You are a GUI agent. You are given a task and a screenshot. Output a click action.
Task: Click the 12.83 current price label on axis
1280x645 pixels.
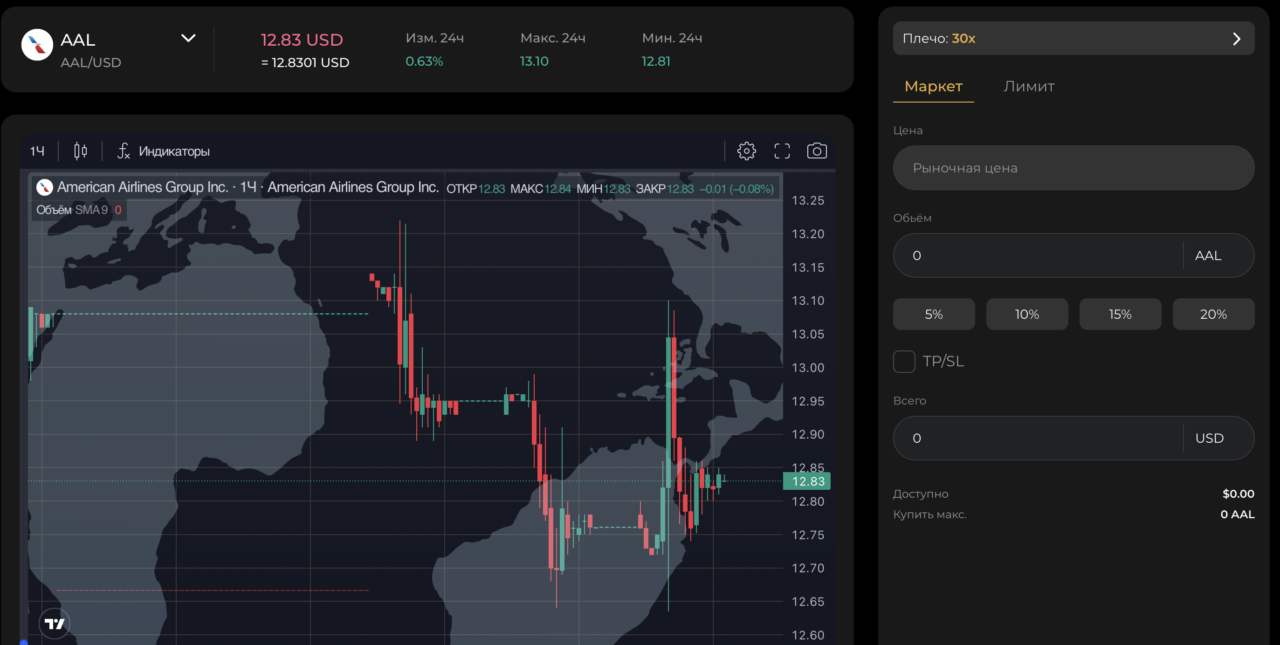point(807,481)
